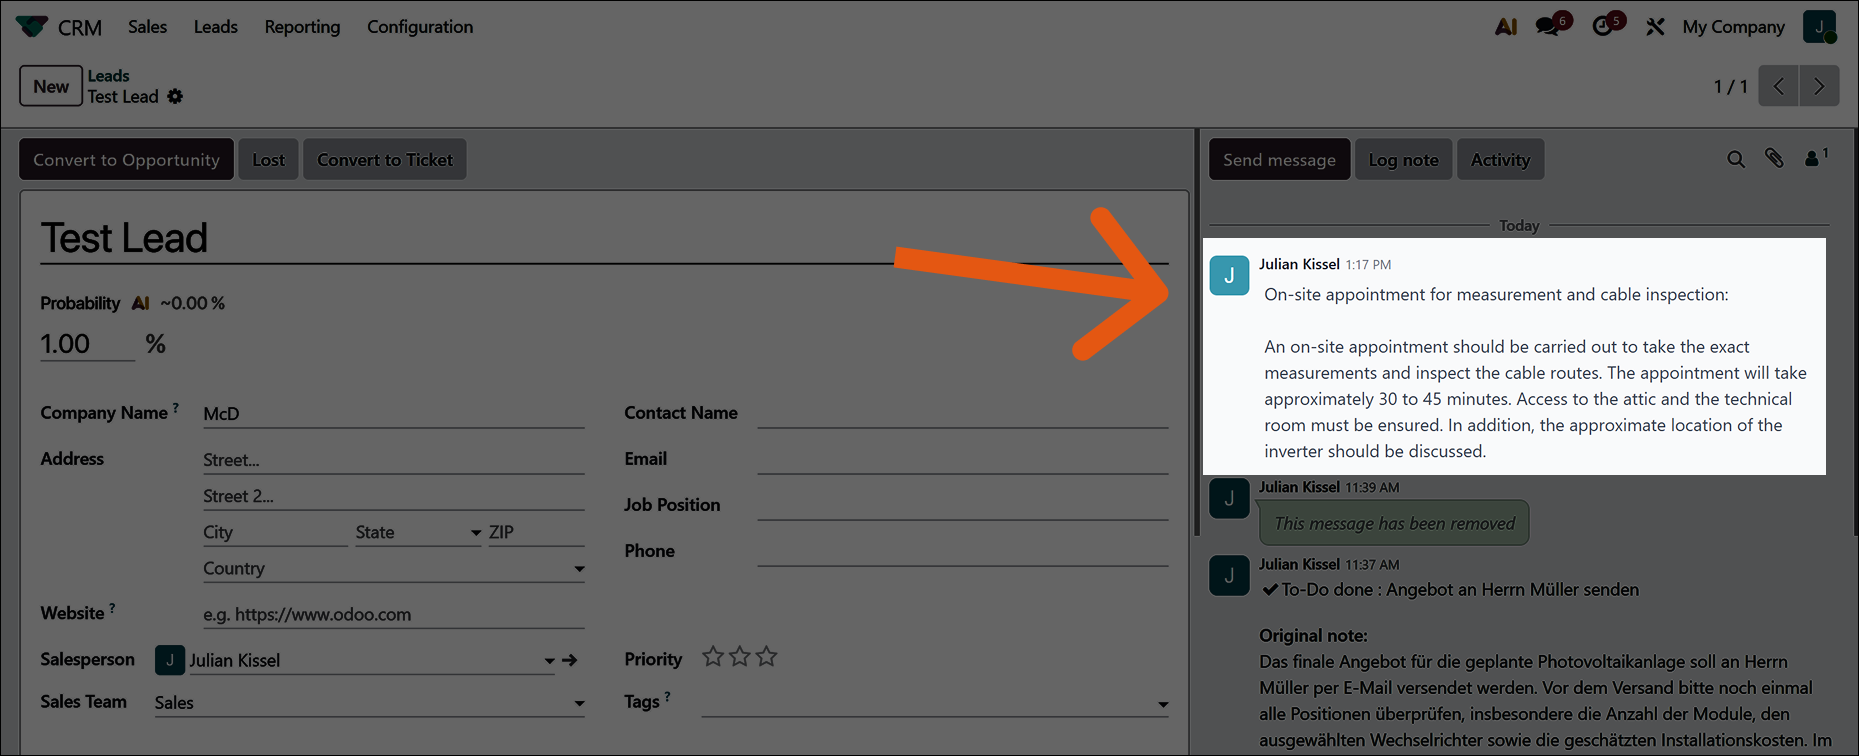This screenshot has height=756, width=1859.
Task: Click the wrench tools icon in top bar
Action: (1655, 27)
